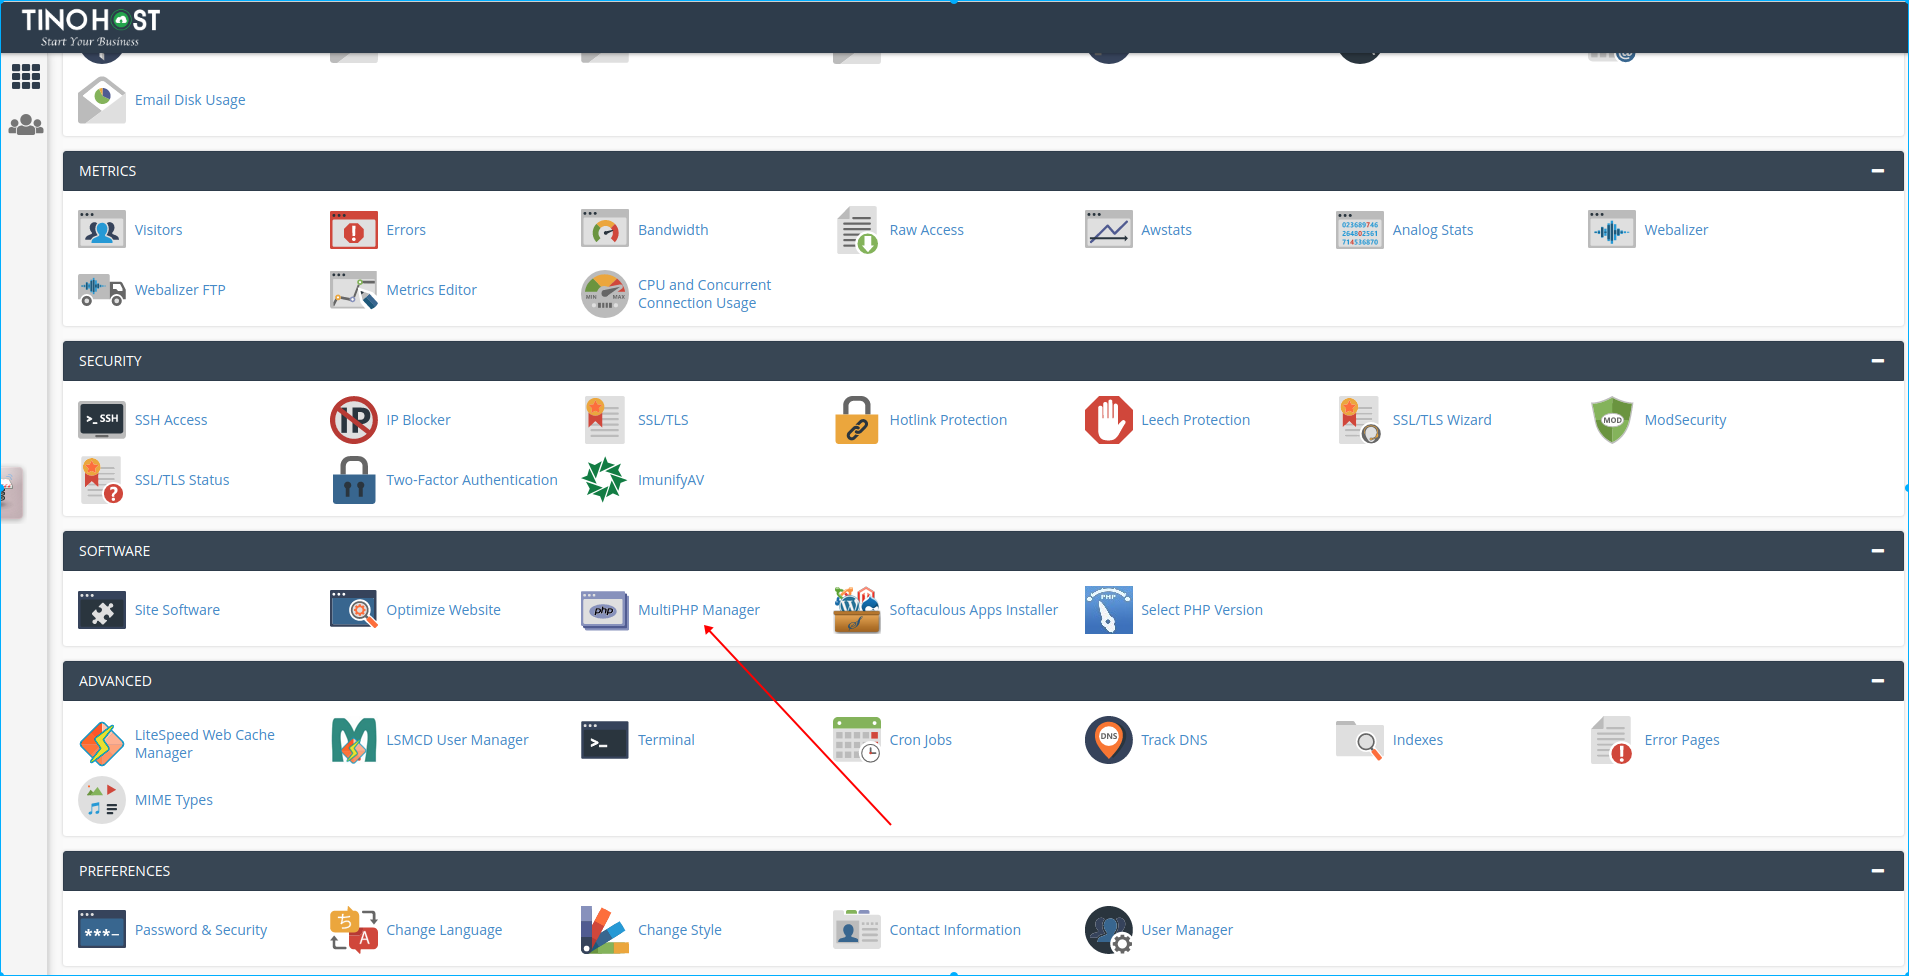Open the Bandwidth gauge icon
The width and height of the screenshot is (1909, 976).
pos(605,230)
